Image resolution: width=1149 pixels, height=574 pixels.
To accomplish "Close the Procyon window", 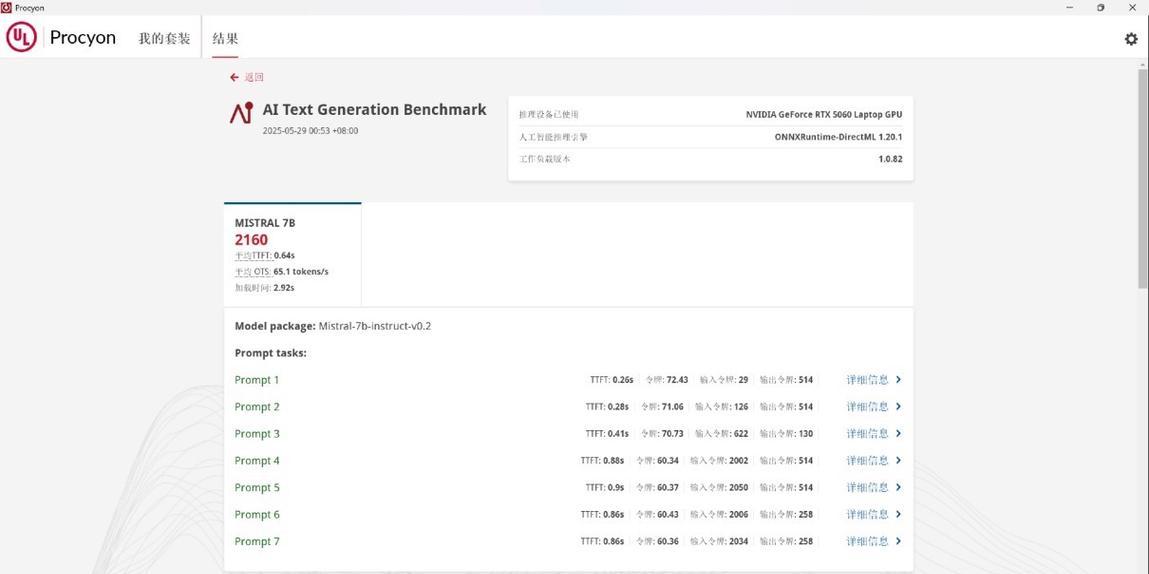I will pos(1134,7).
